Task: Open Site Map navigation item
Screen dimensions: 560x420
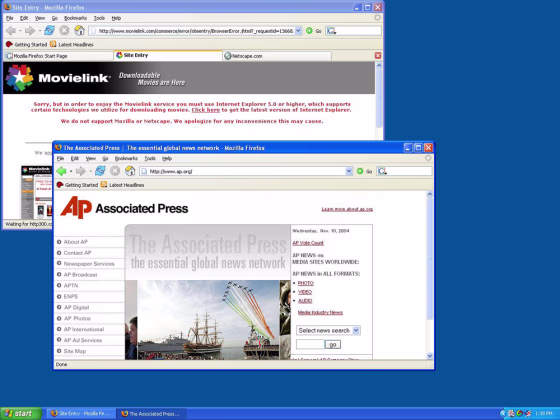Action: [x=75, y=351]
